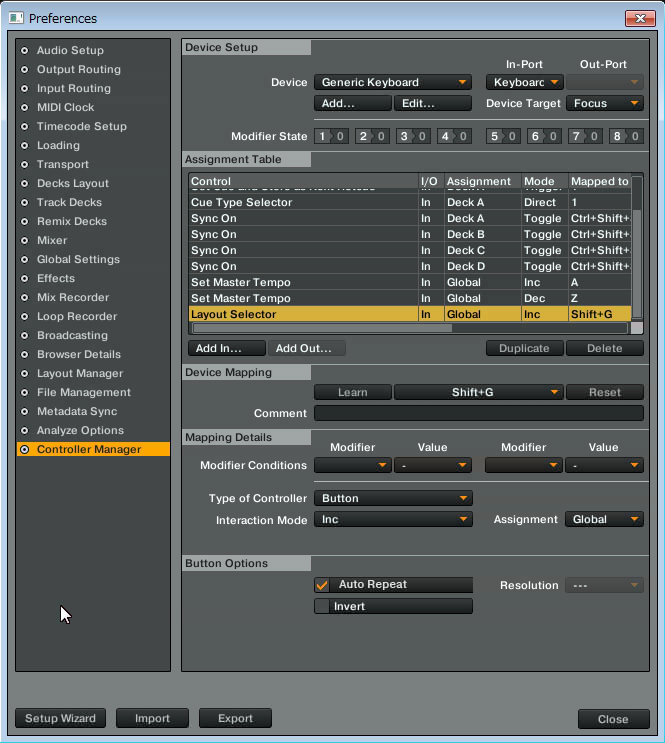Image resolution: width=665 pixels, height=743 pixels.
Task: Open Mix Recorder settings
Action: coord(73,297)
